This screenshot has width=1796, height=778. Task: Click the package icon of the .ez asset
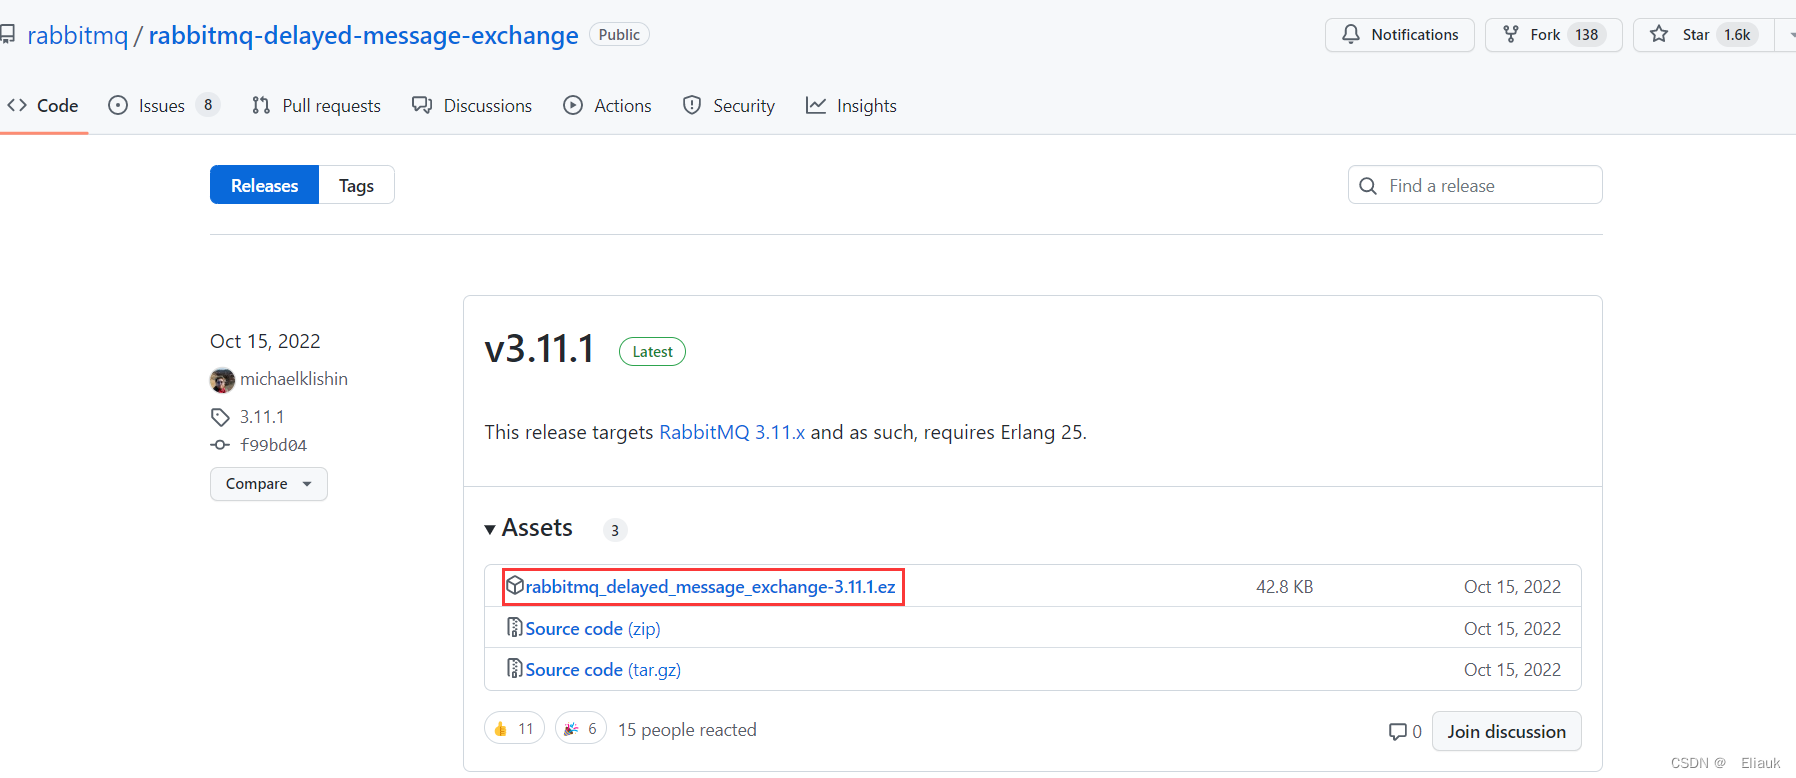pos(514,586)
